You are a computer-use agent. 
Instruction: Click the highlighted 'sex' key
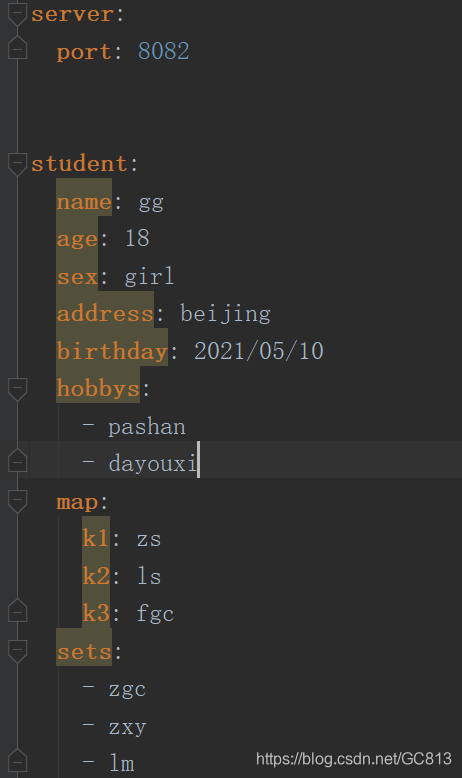coord(77,277)
